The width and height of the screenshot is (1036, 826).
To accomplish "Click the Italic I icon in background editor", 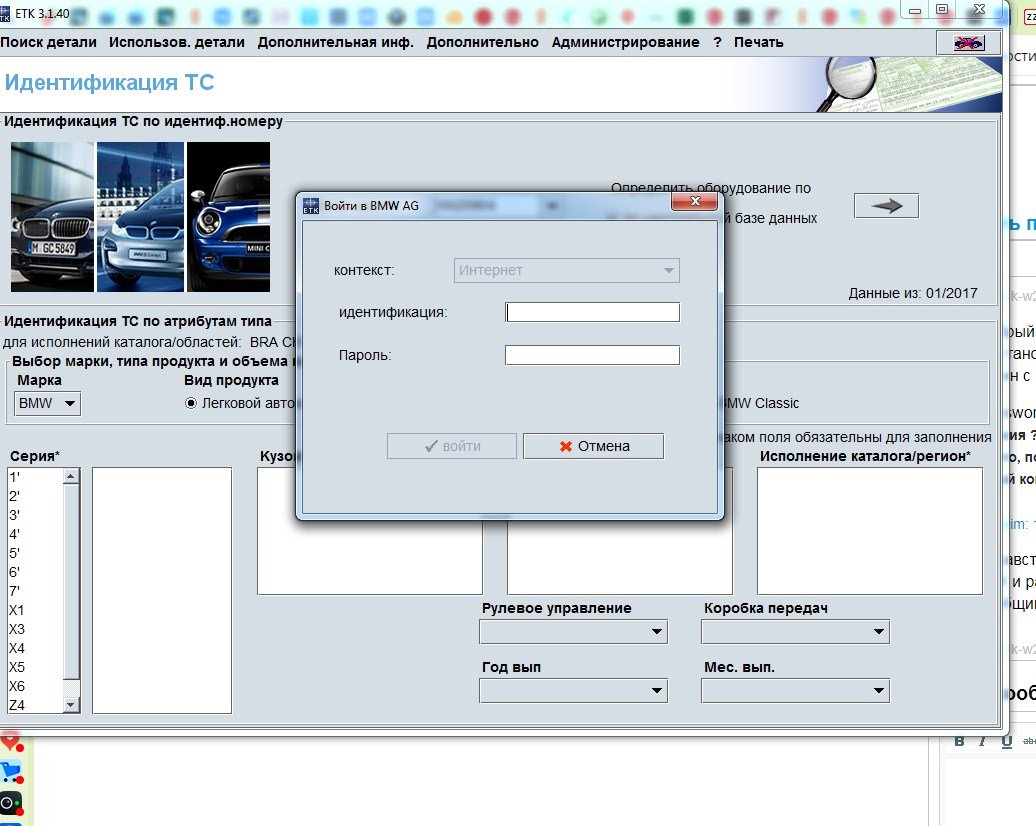I will 982,741.
